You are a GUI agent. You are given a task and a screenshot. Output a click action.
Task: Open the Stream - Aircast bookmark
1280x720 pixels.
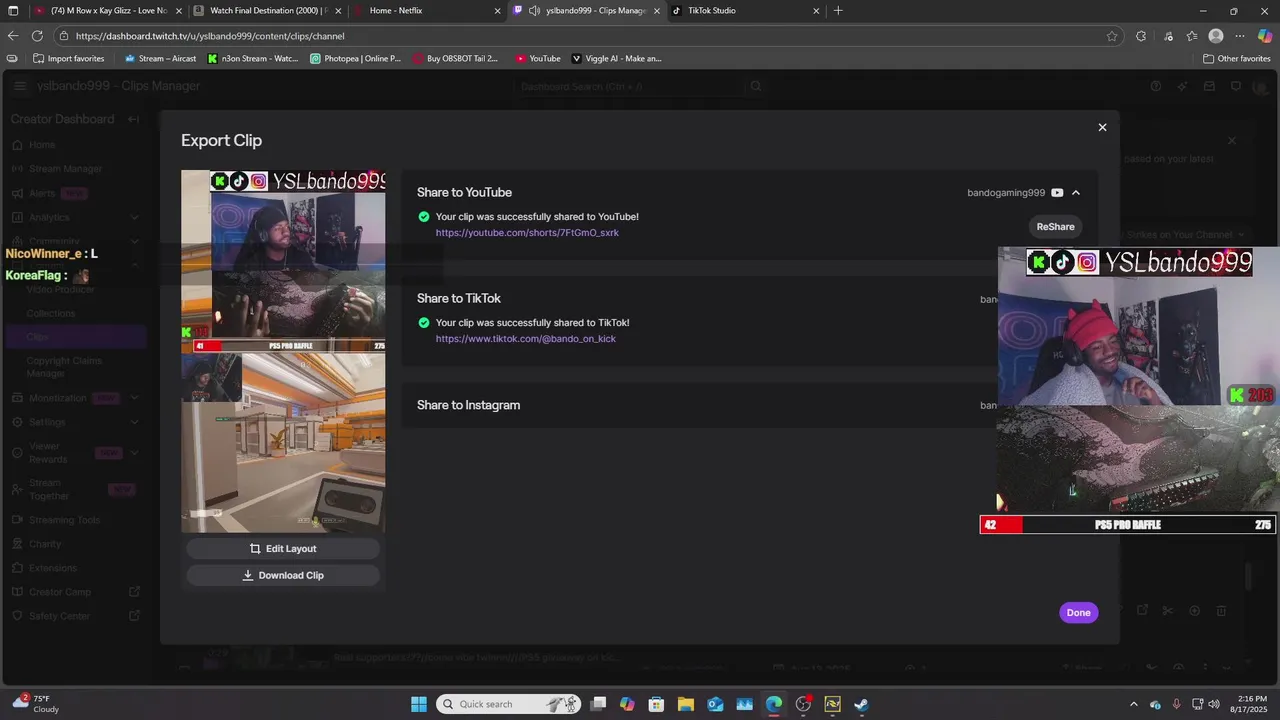(x=160, y=59)
